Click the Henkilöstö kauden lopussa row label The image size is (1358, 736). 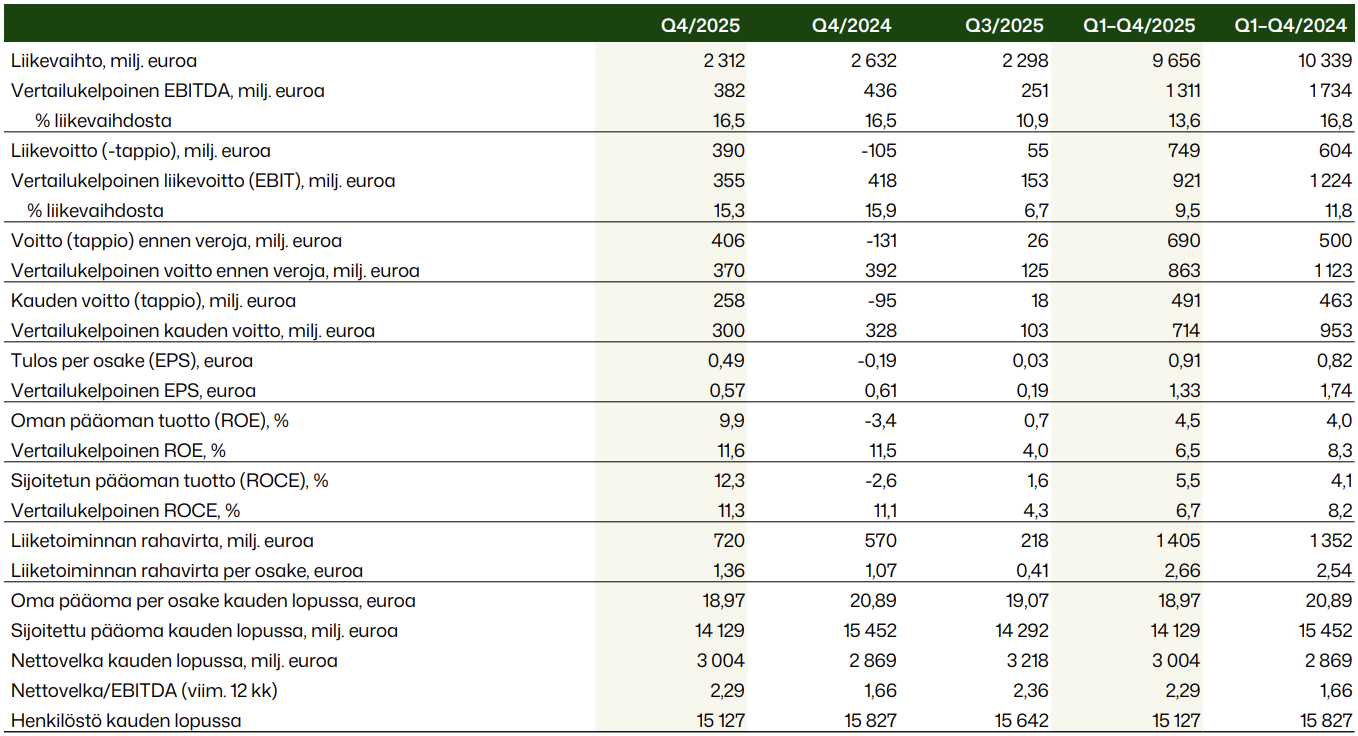(x=126, y=721)
